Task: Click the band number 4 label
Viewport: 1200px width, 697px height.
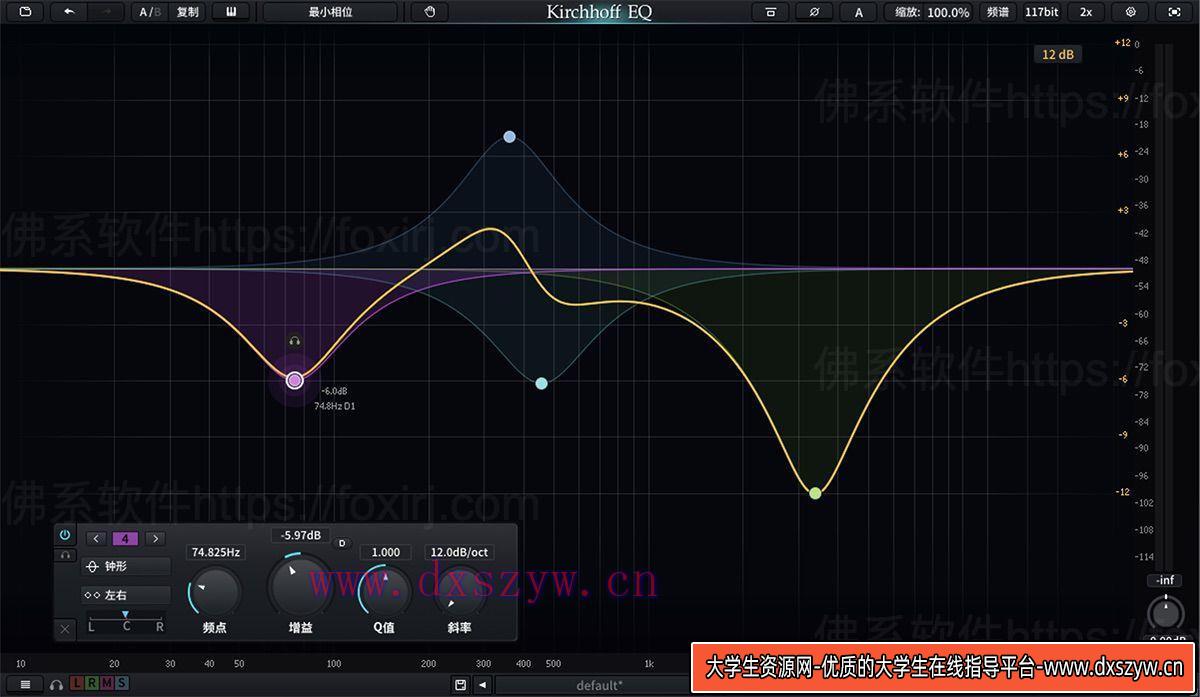Action: 126,538
